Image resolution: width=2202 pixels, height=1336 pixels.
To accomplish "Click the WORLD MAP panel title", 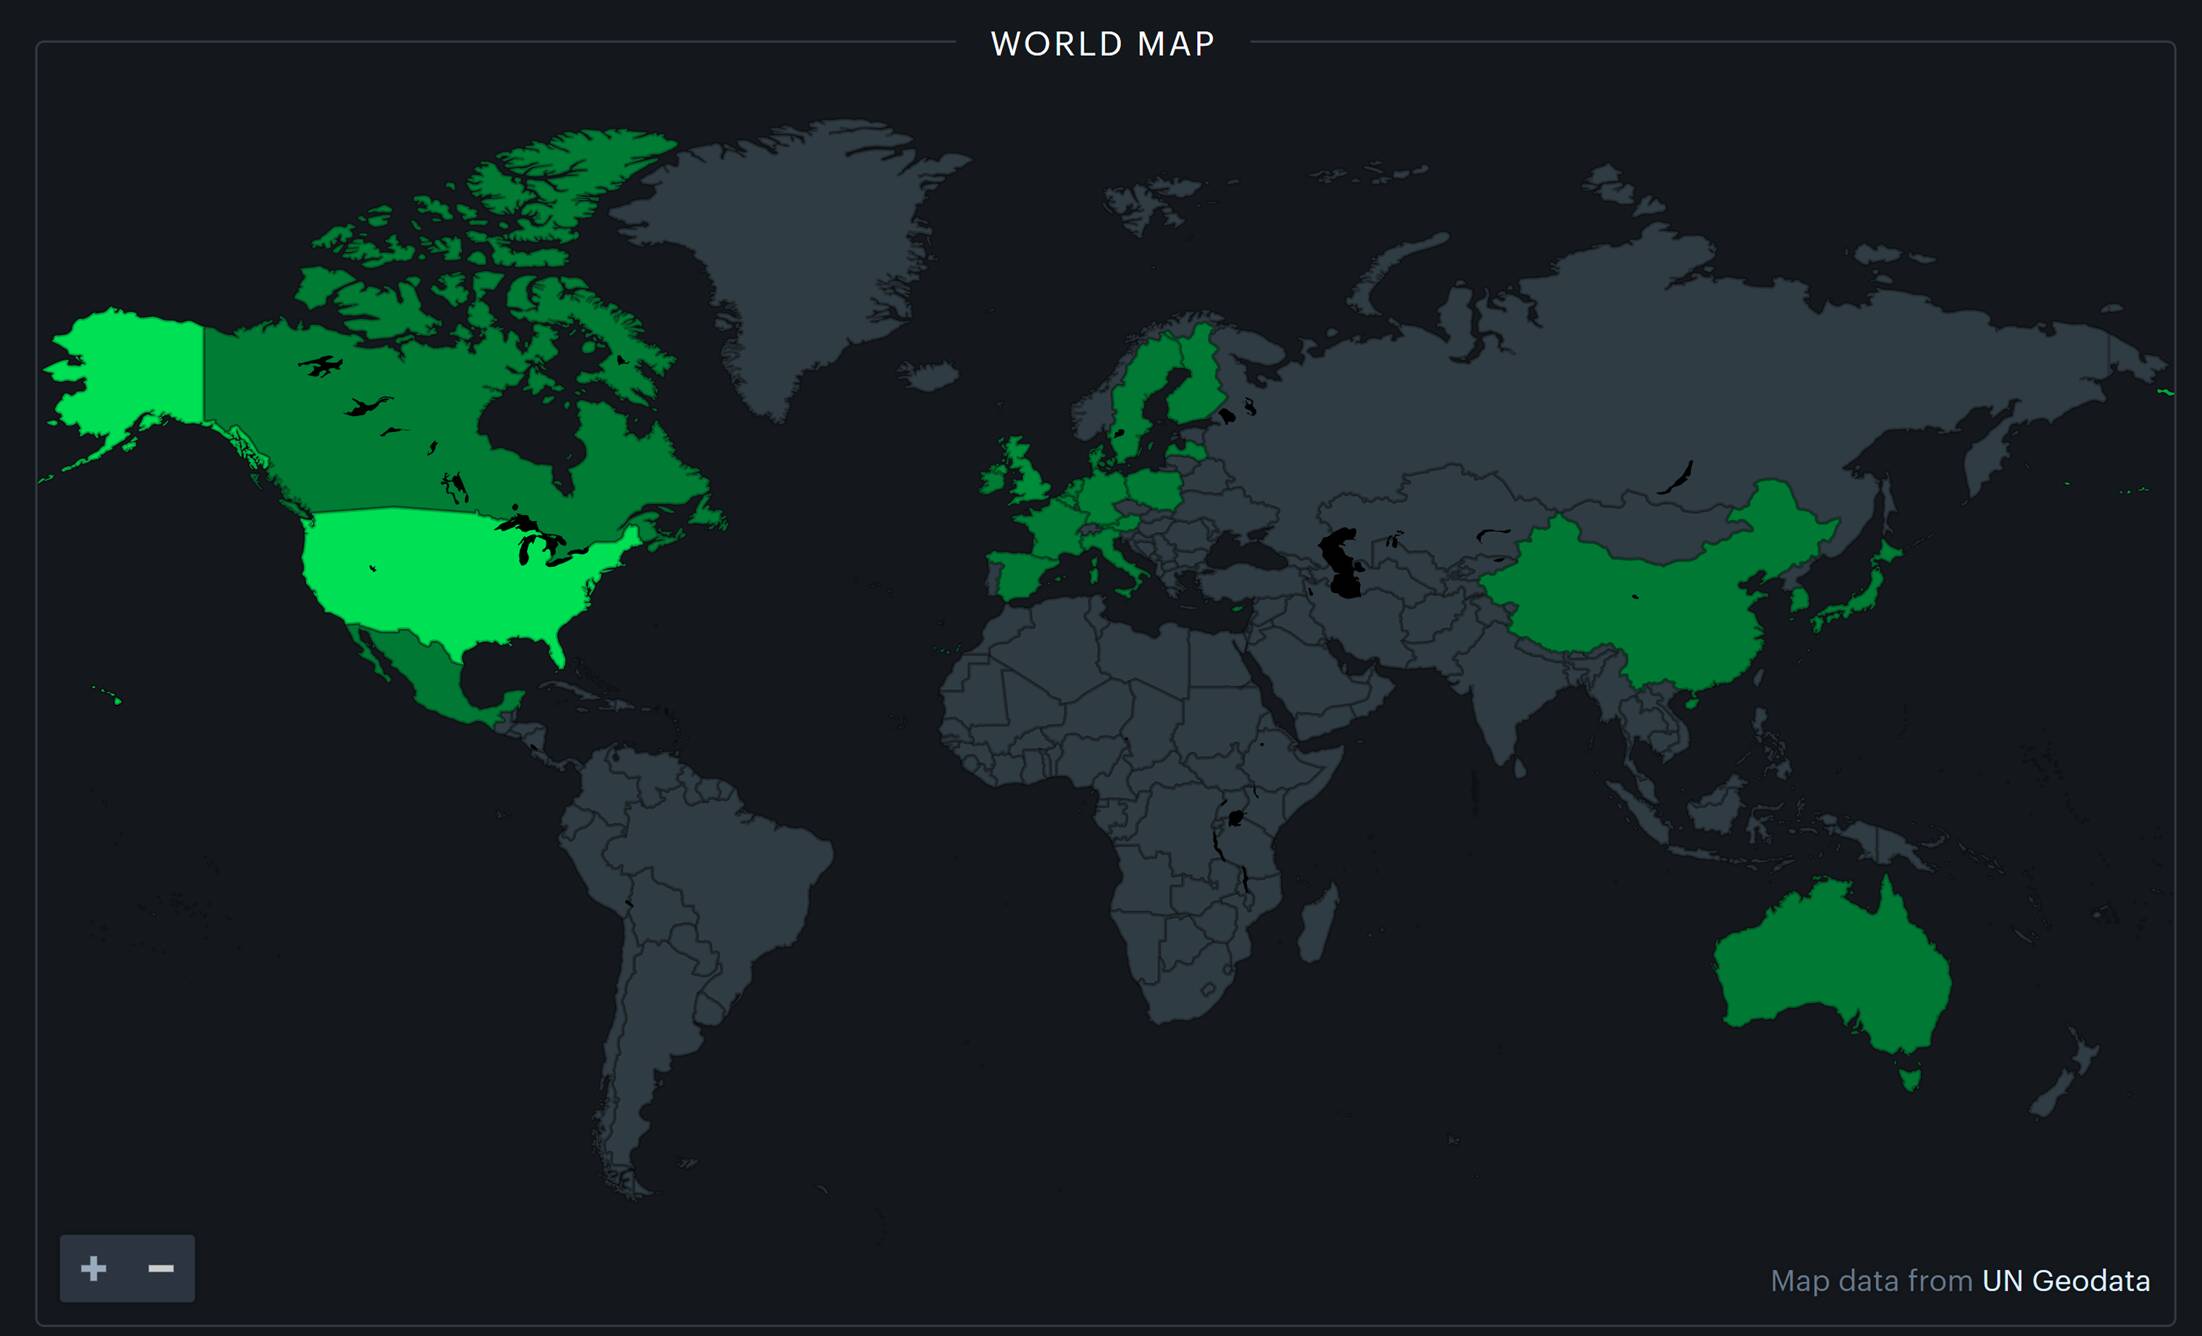I will [x=1102, y=44].
